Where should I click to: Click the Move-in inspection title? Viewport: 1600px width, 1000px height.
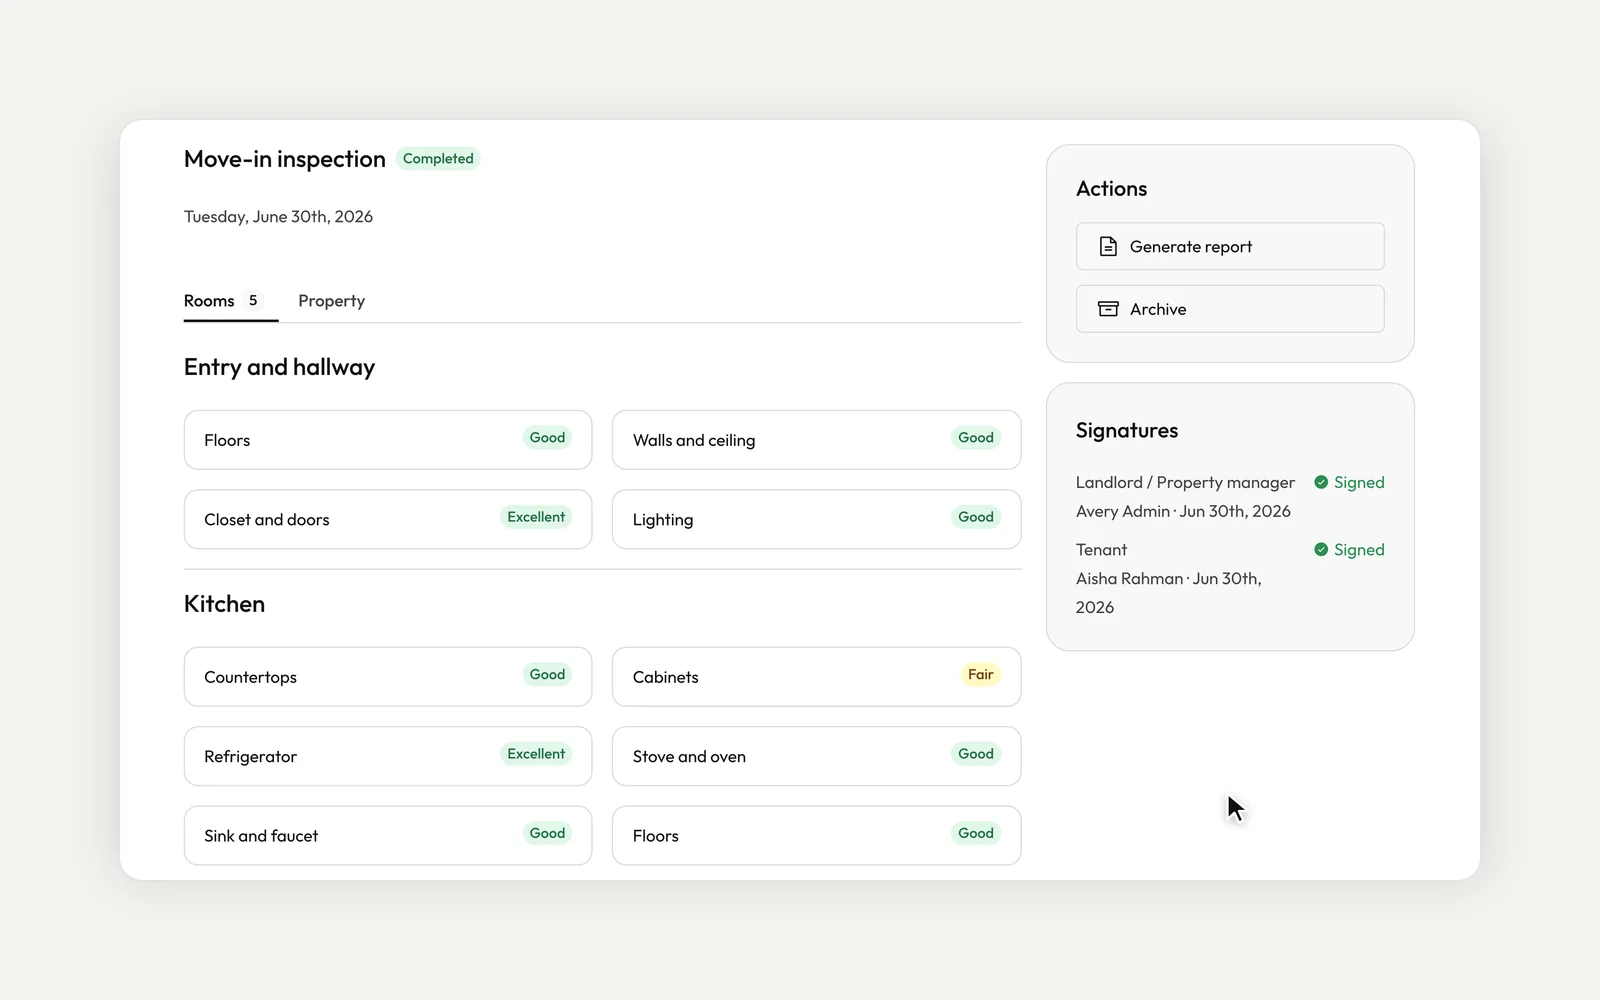(x=284, y=159)
